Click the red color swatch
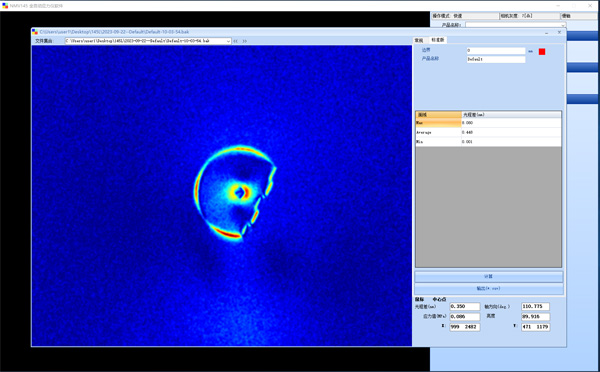Viewport: 600px width, 372px height. pos(542,52)
